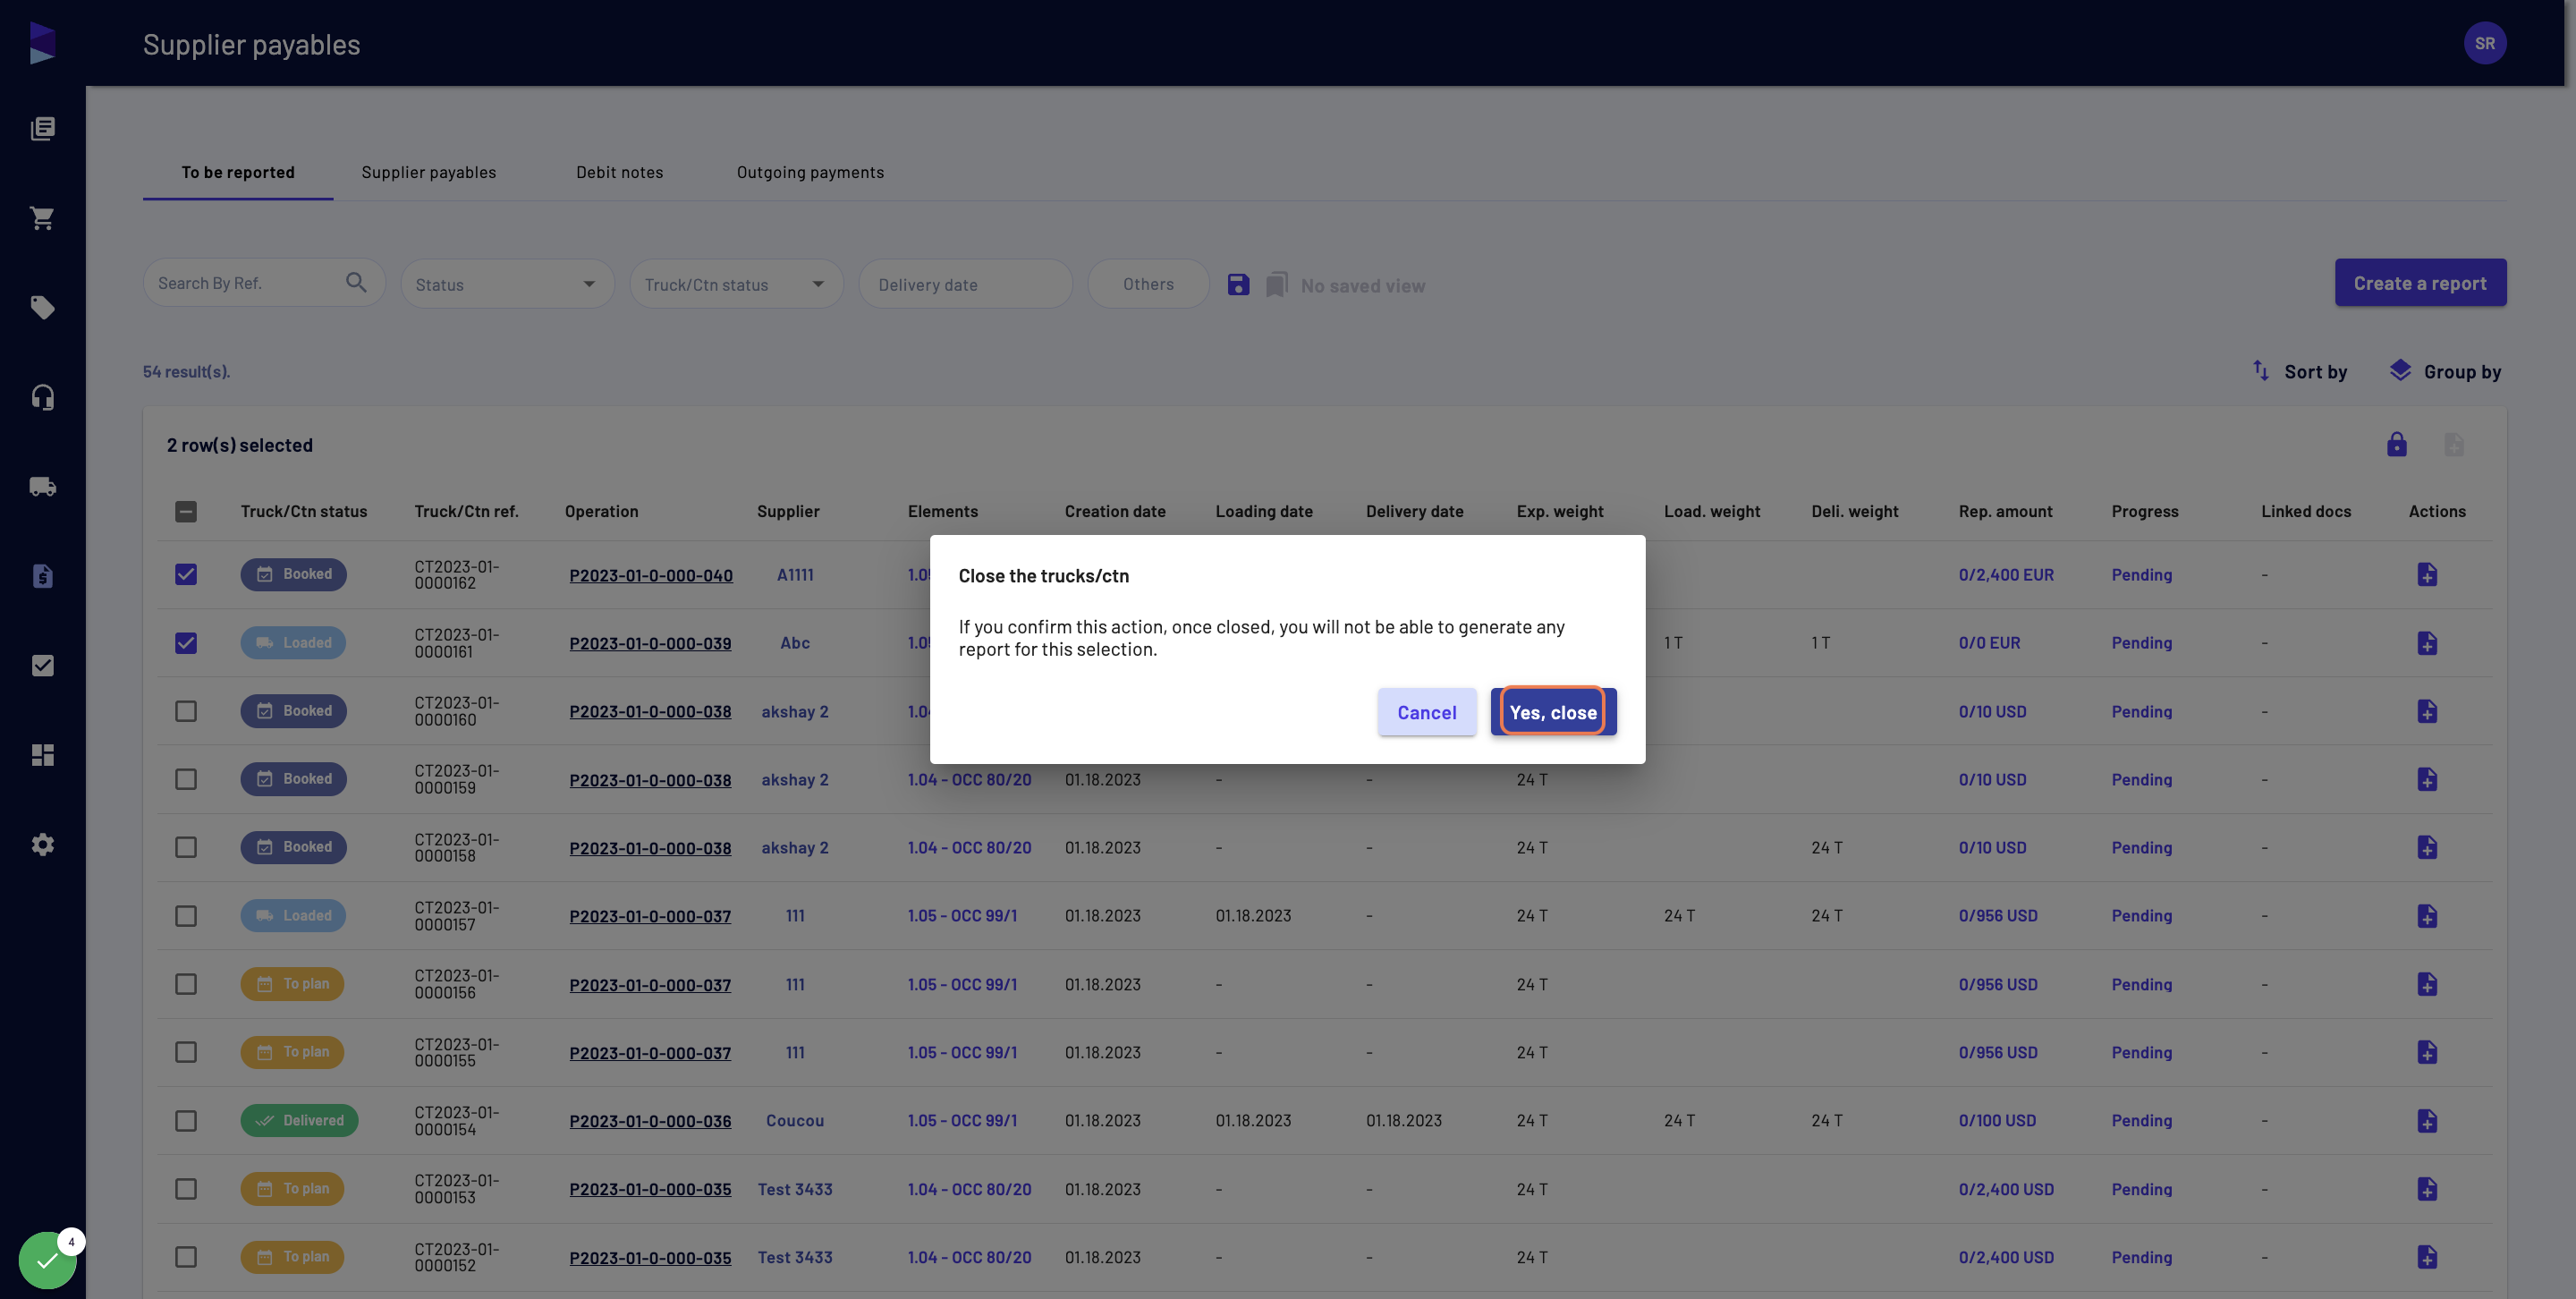
Task: Check the row CT2023-01-0000154 checkbox
Action: tap(186, 1121)
